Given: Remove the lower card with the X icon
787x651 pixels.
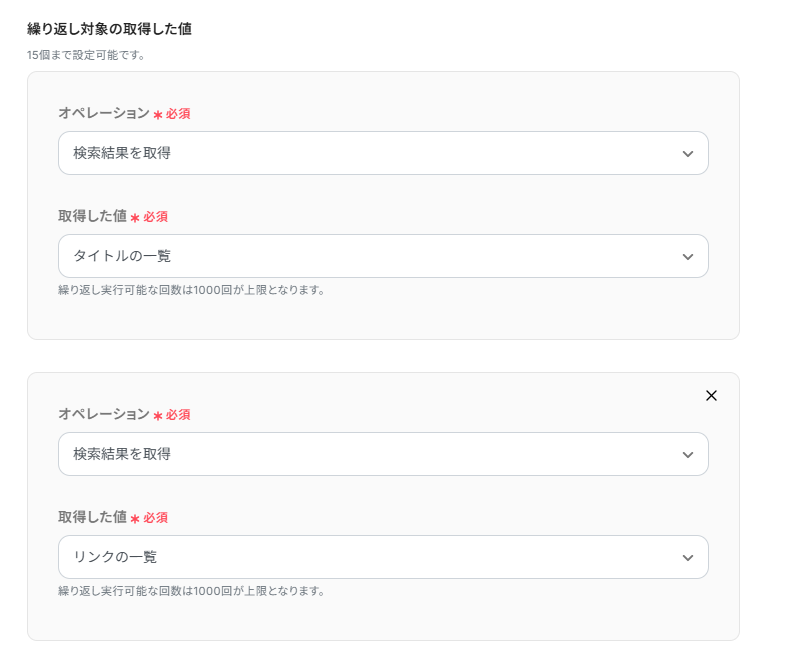Looking at the screenshot, I should tap(711, 395).
